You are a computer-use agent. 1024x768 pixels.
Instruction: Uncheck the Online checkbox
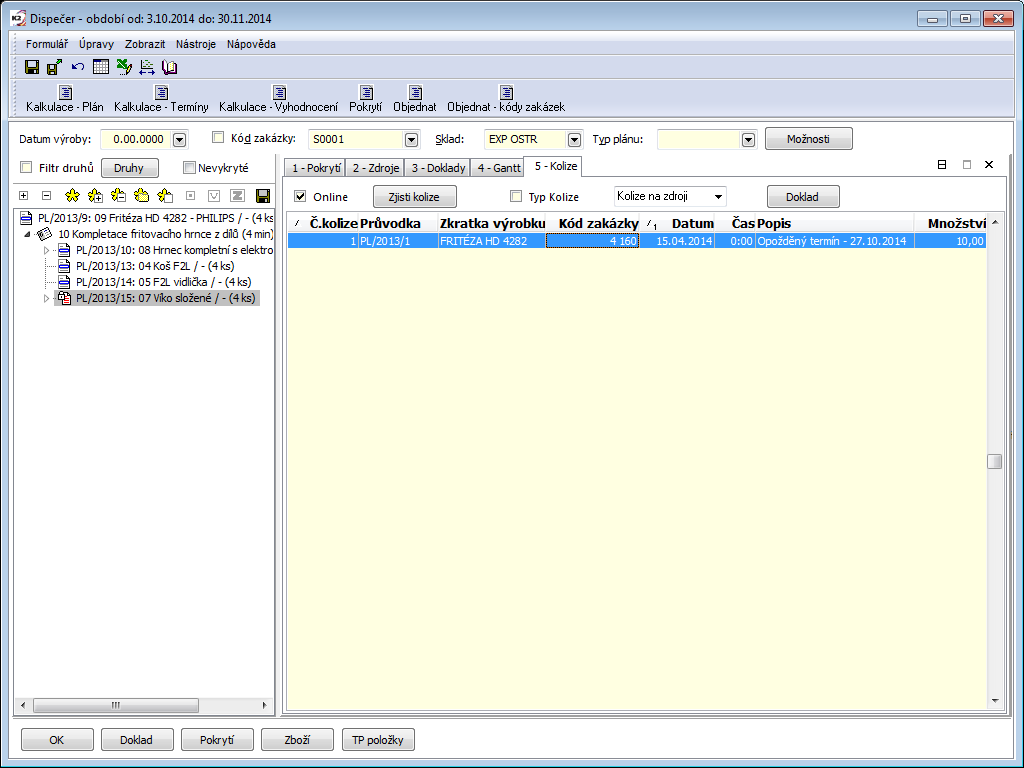[x=300, y=196]
